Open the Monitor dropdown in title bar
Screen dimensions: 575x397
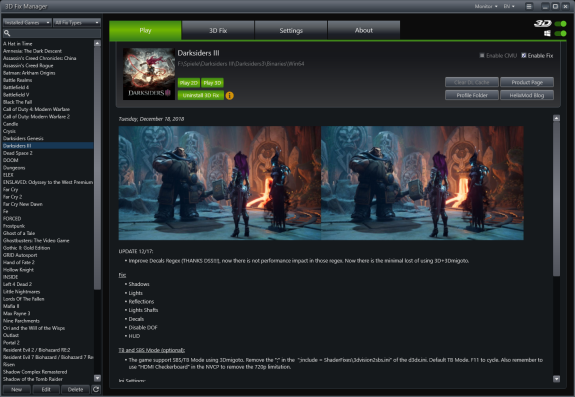[x=486, y=6]
